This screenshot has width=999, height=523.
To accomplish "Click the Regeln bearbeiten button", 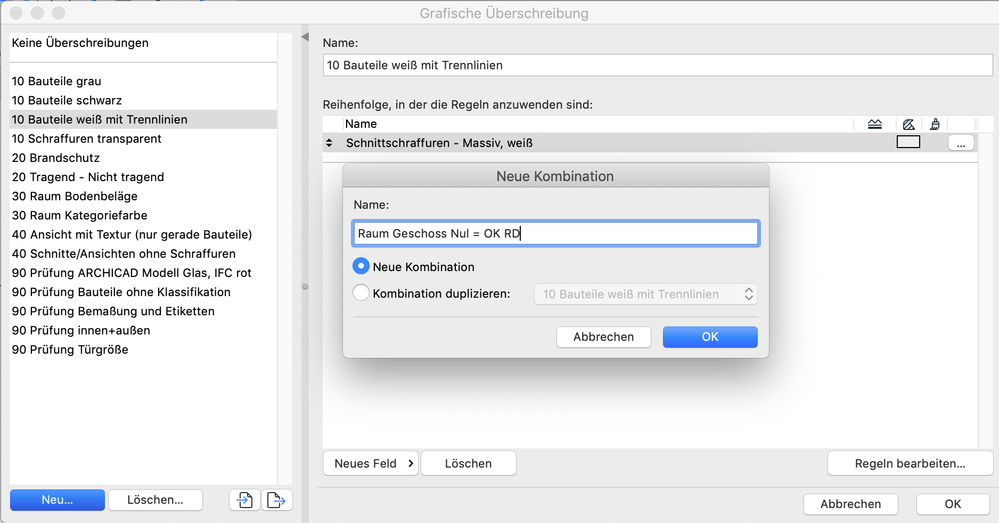I will [x=909, y=463].
